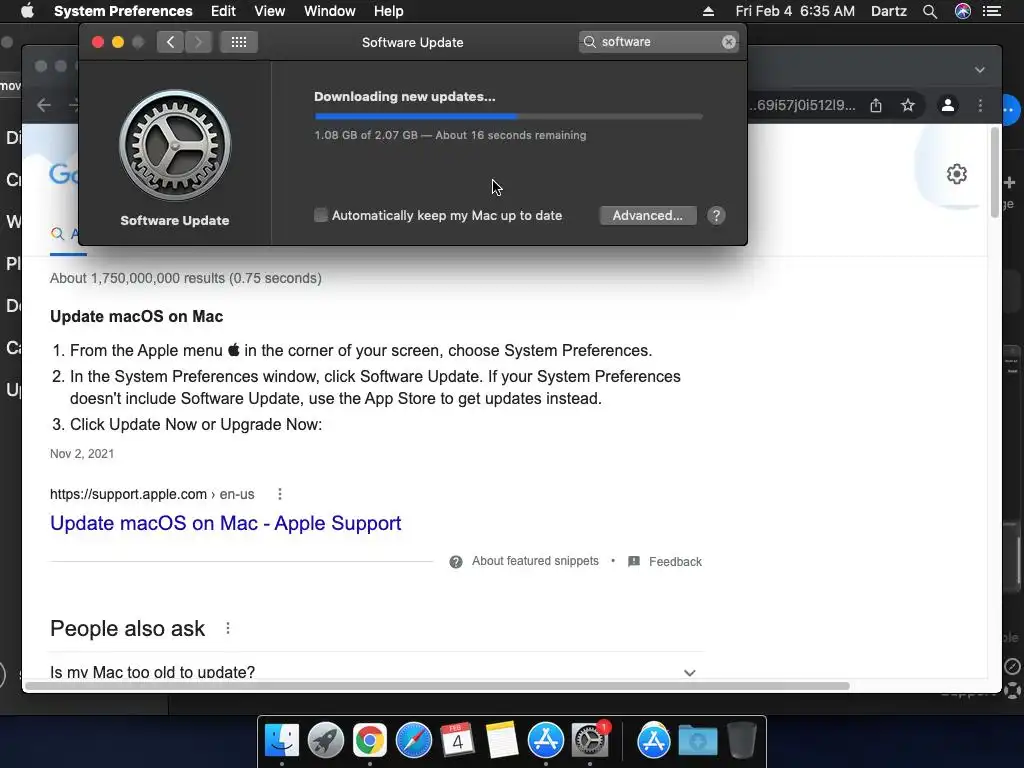This screenshot has width=1024, height=768.
Task: Enable Automatically keep my Mac up to date
Action: pyautogui.click(x=321, y=216)
